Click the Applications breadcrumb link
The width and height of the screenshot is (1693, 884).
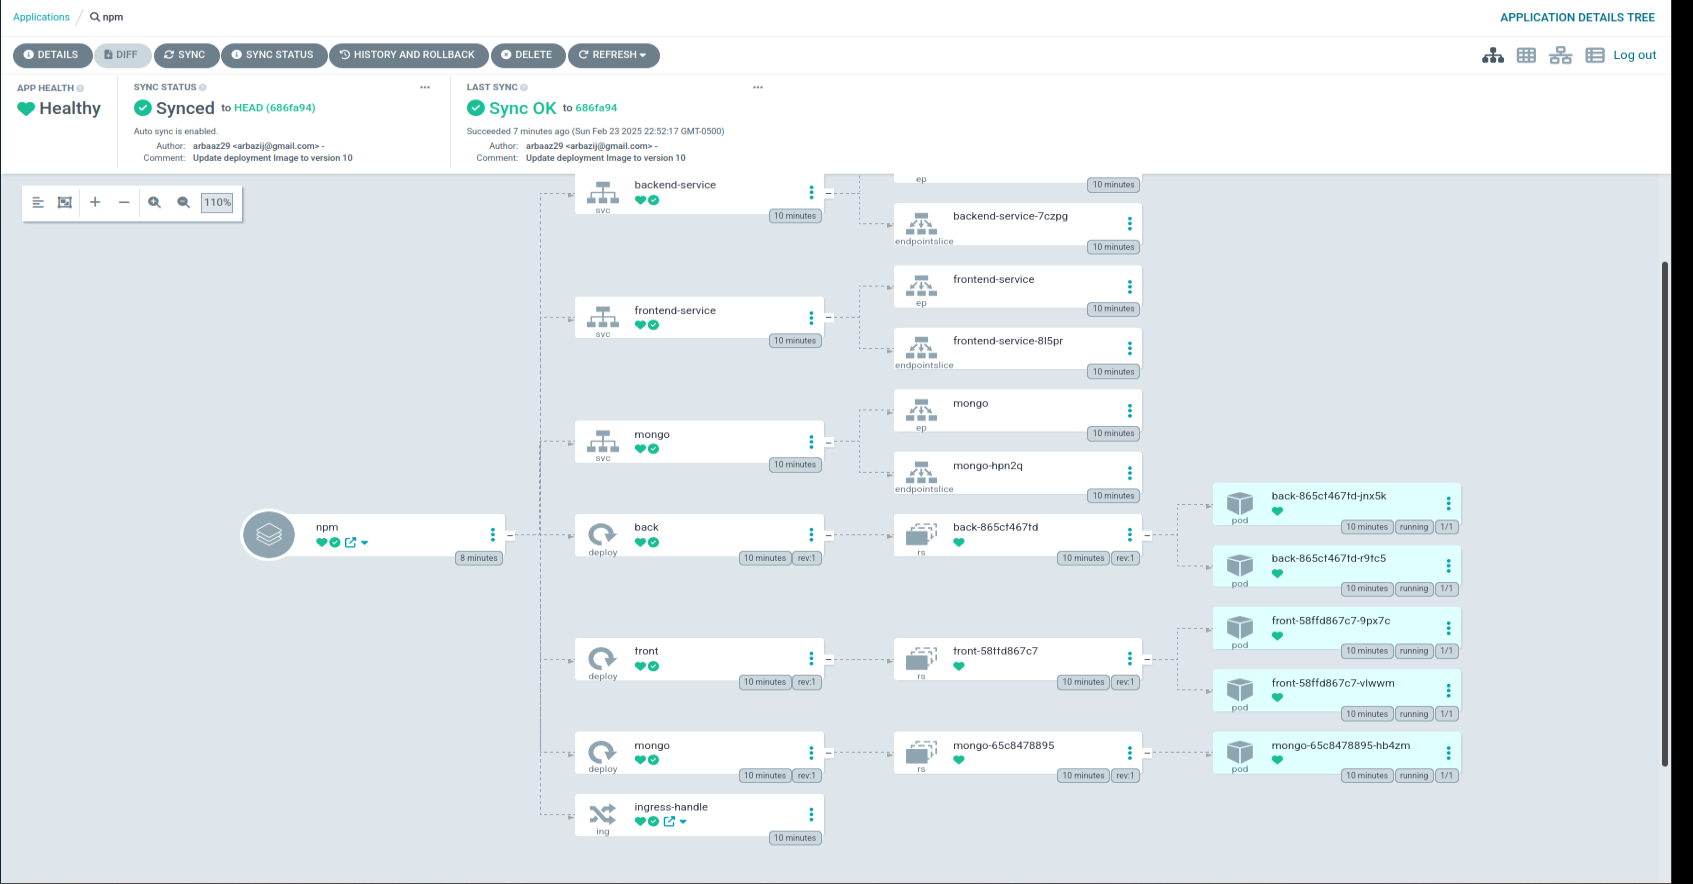point(41,17)
